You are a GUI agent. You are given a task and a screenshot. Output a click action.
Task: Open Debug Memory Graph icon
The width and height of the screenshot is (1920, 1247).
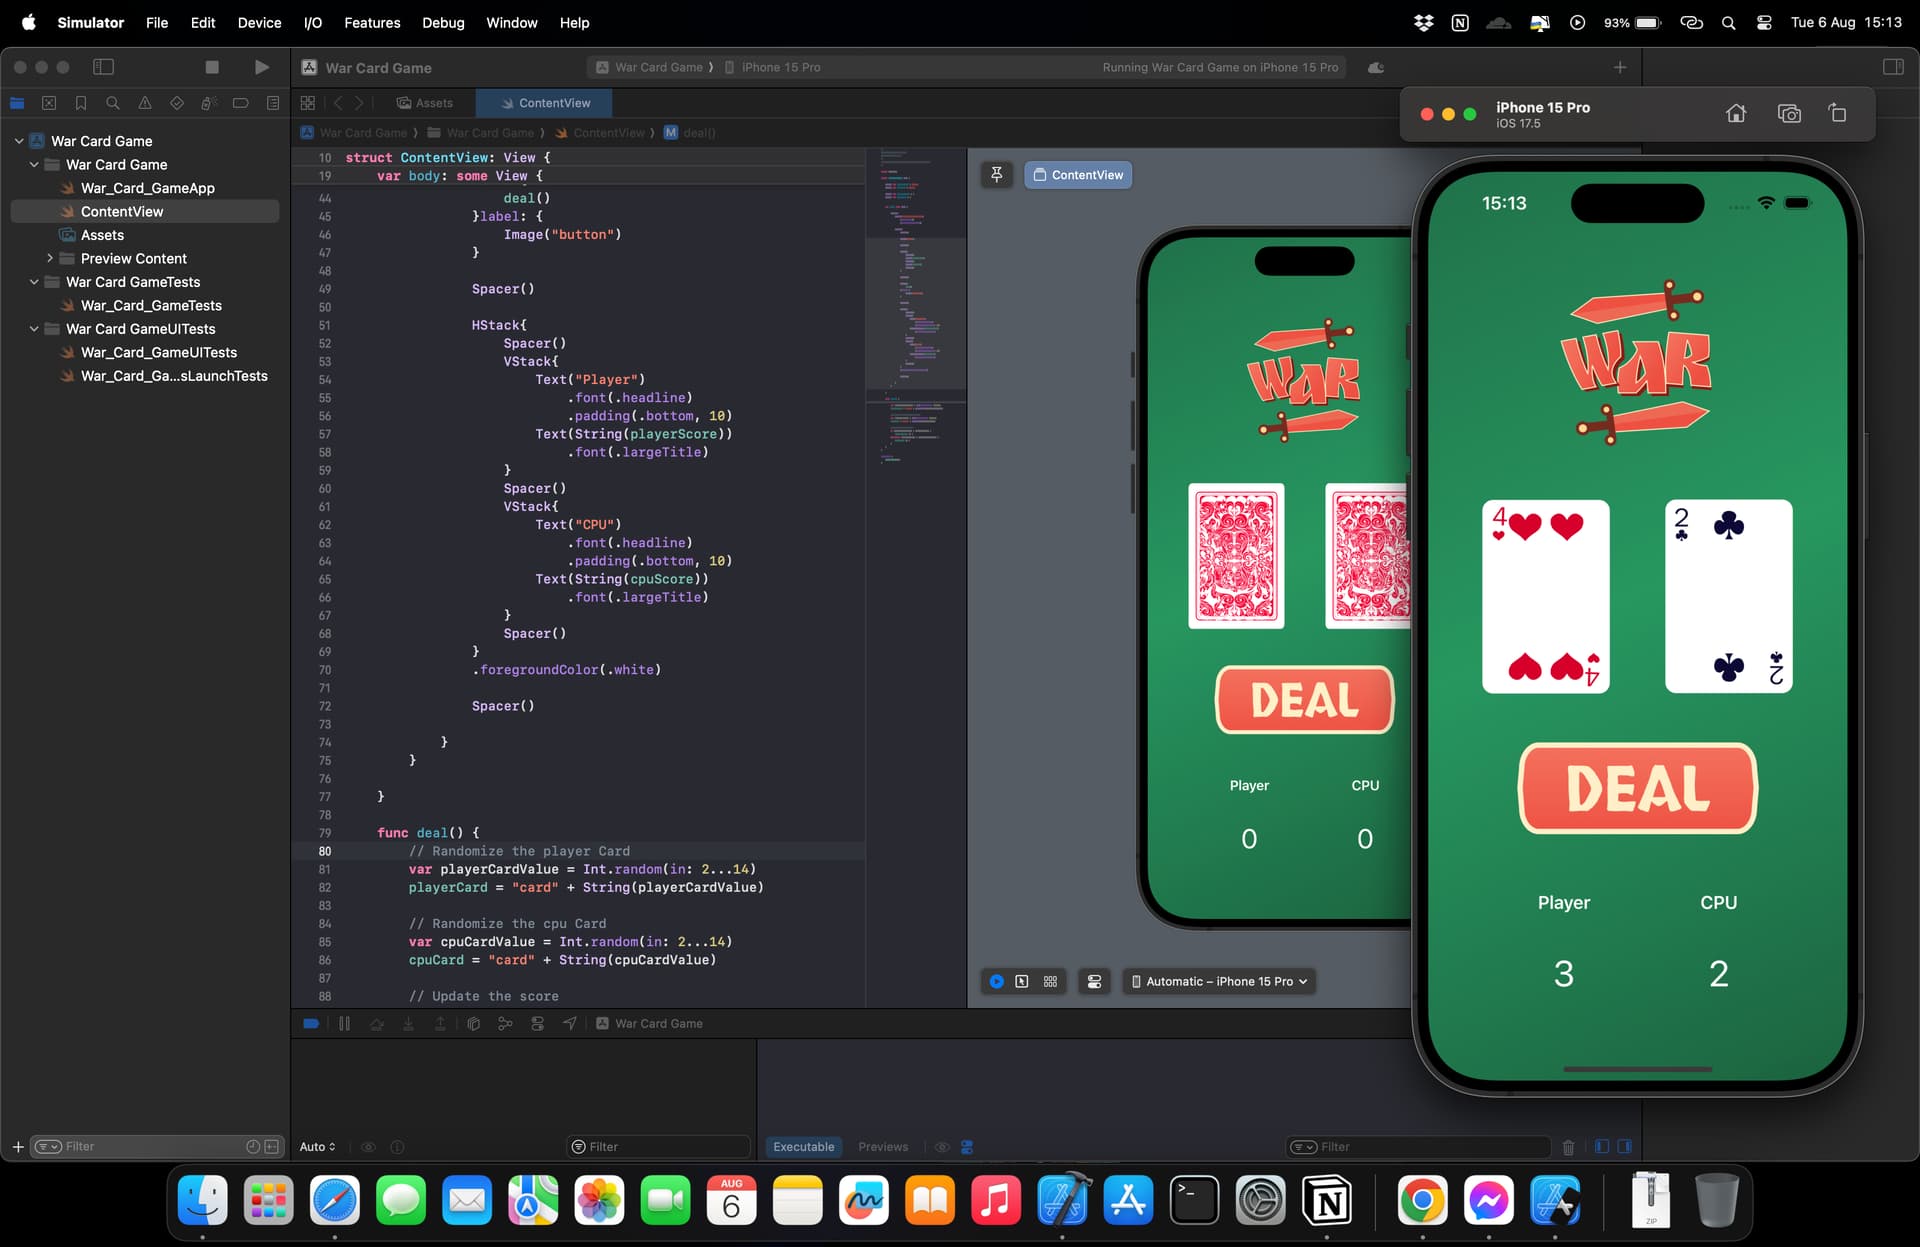[x=505, y=1024]
